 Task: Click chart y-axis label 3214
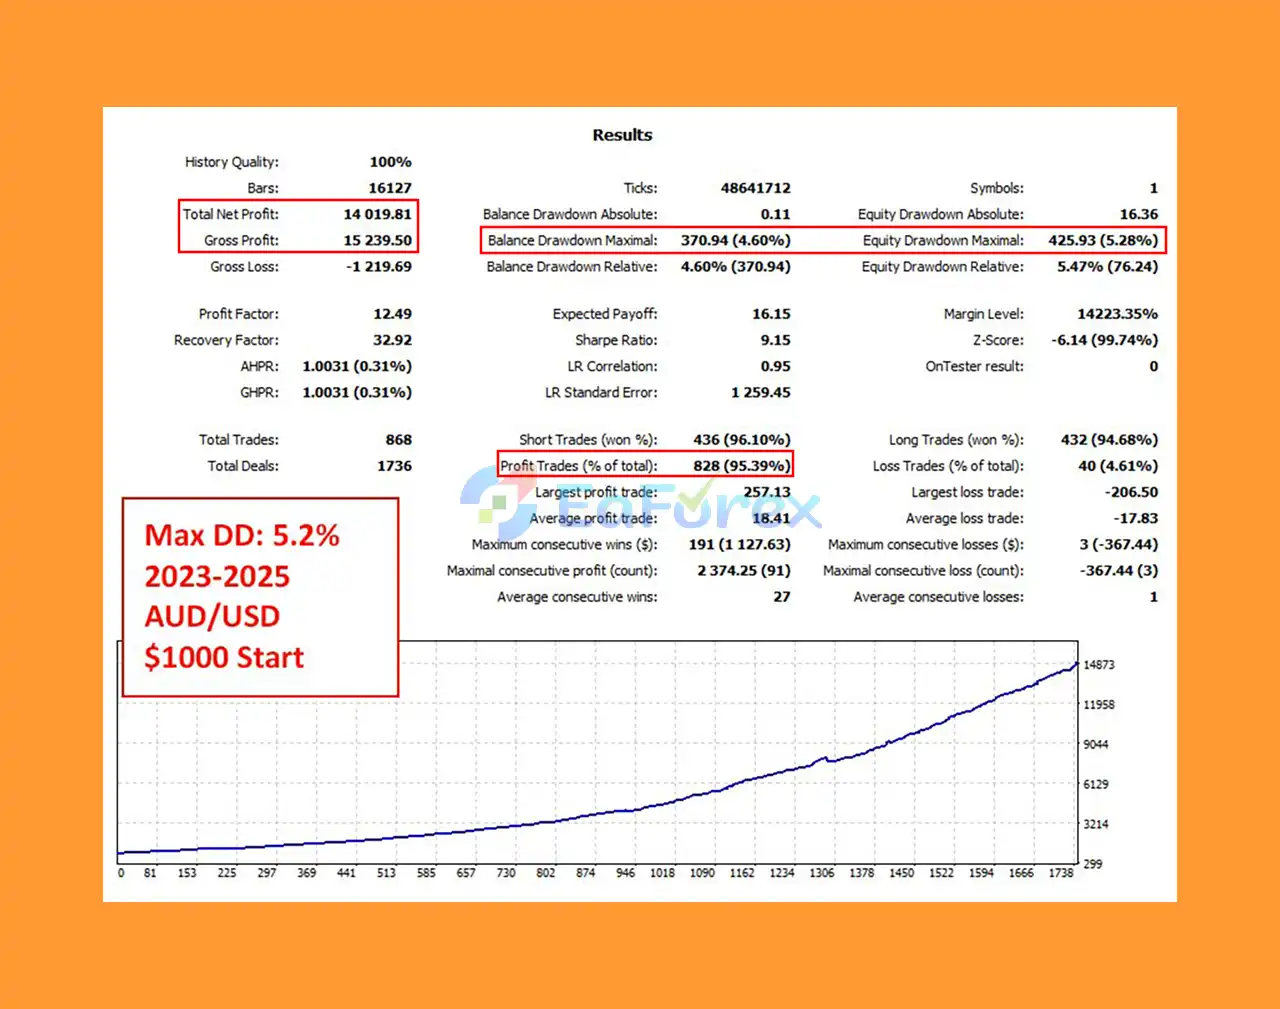coord(1096,825)
